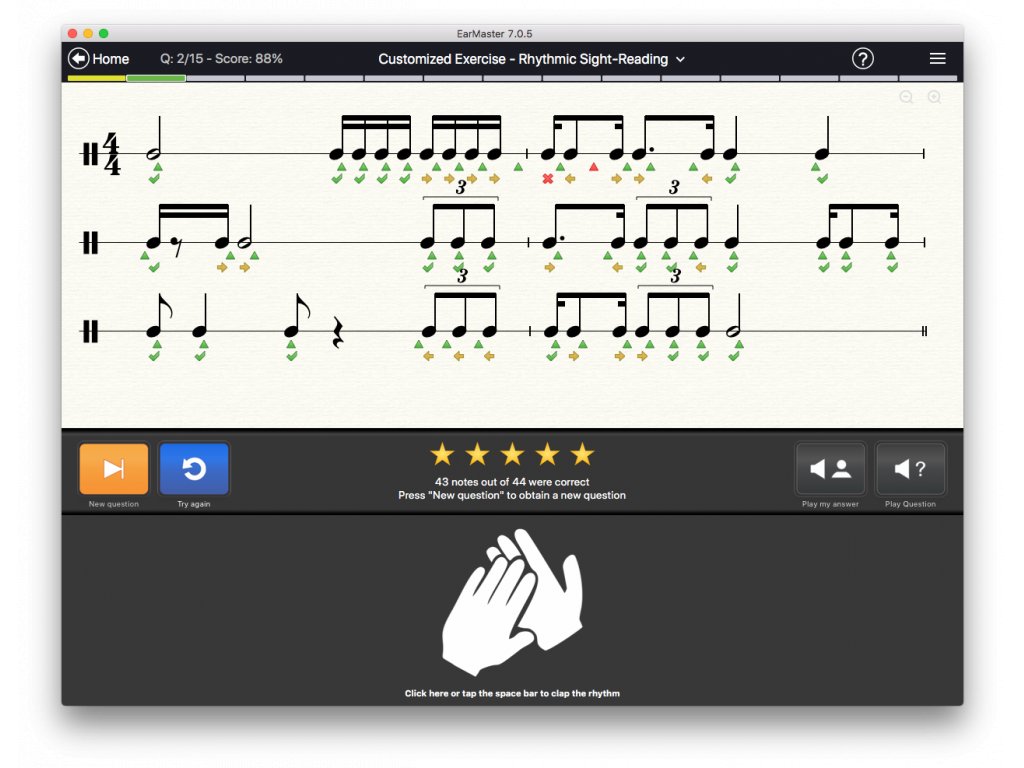Viewport: 1024px width, 768px height.
Task: Click the yellow first question progress segment
Action: tap(97, 78)
